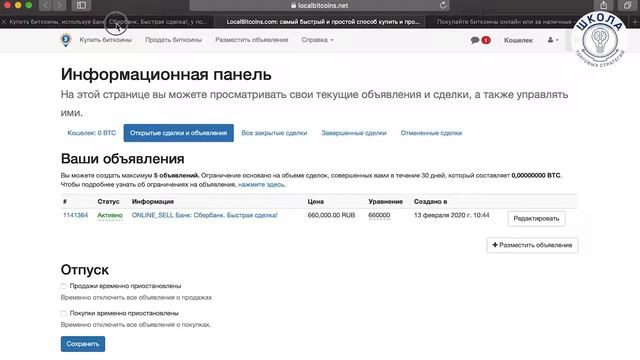Select Отмененные сделки tab

tap(431, 133)
